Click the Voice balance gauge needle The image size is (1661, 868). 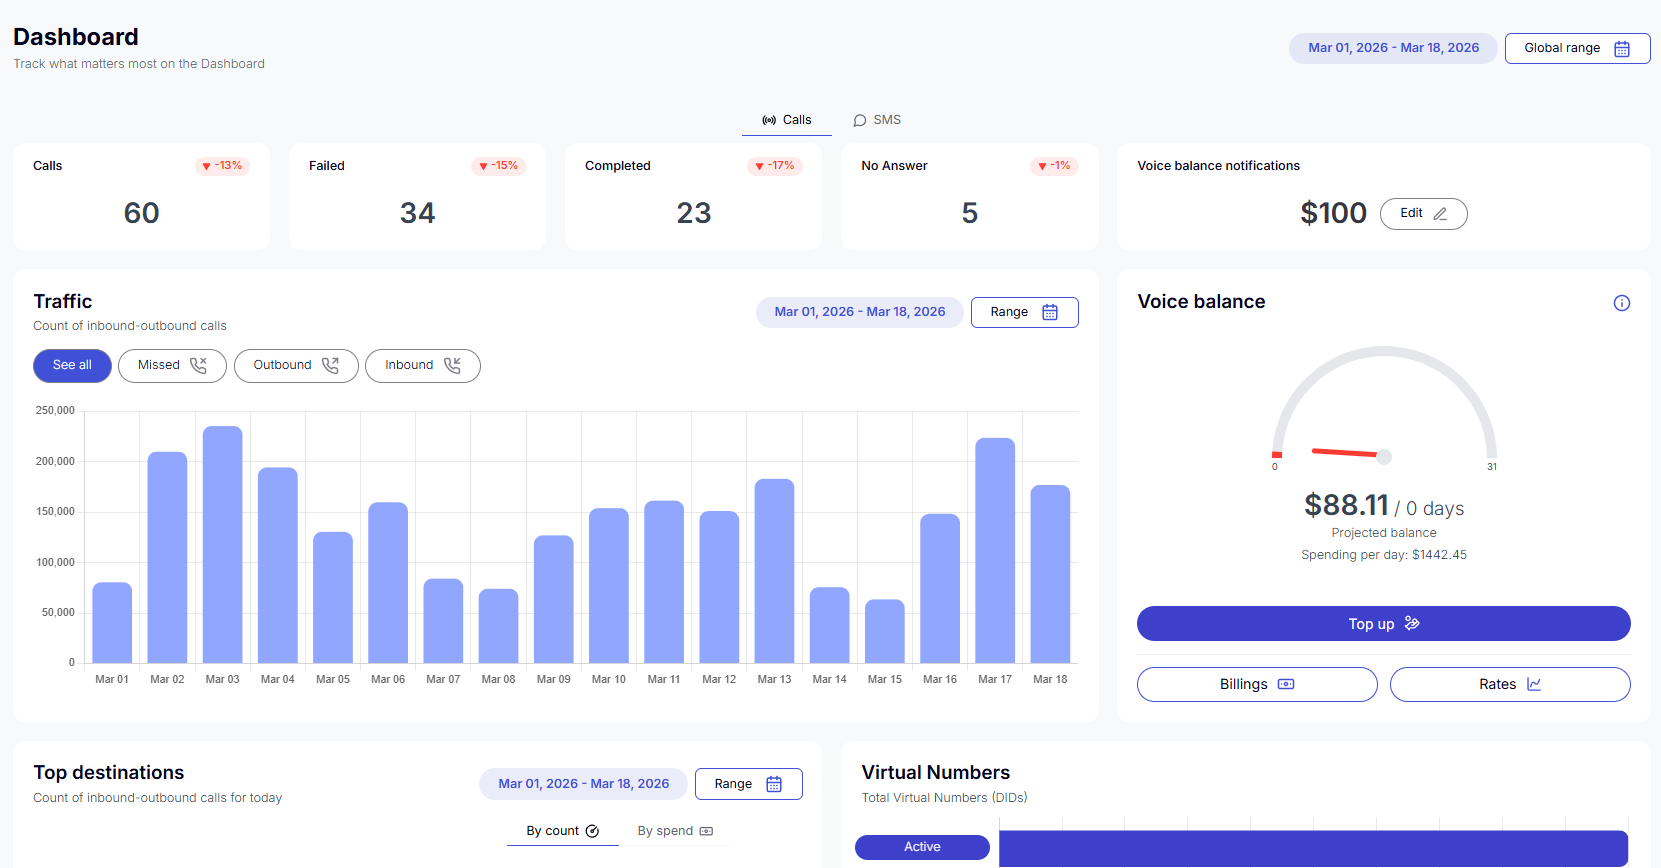click(1347, 453)
